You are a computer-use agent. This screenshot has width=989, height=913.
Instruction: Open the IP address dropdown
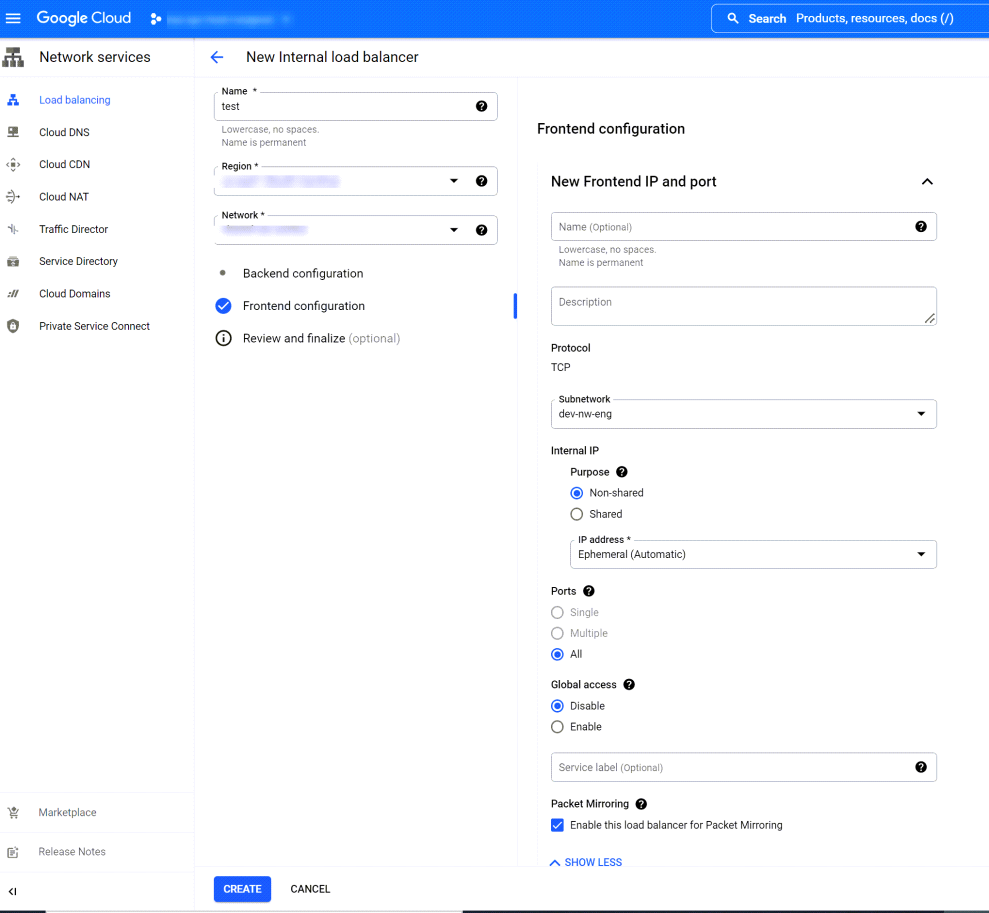(921, 554)
